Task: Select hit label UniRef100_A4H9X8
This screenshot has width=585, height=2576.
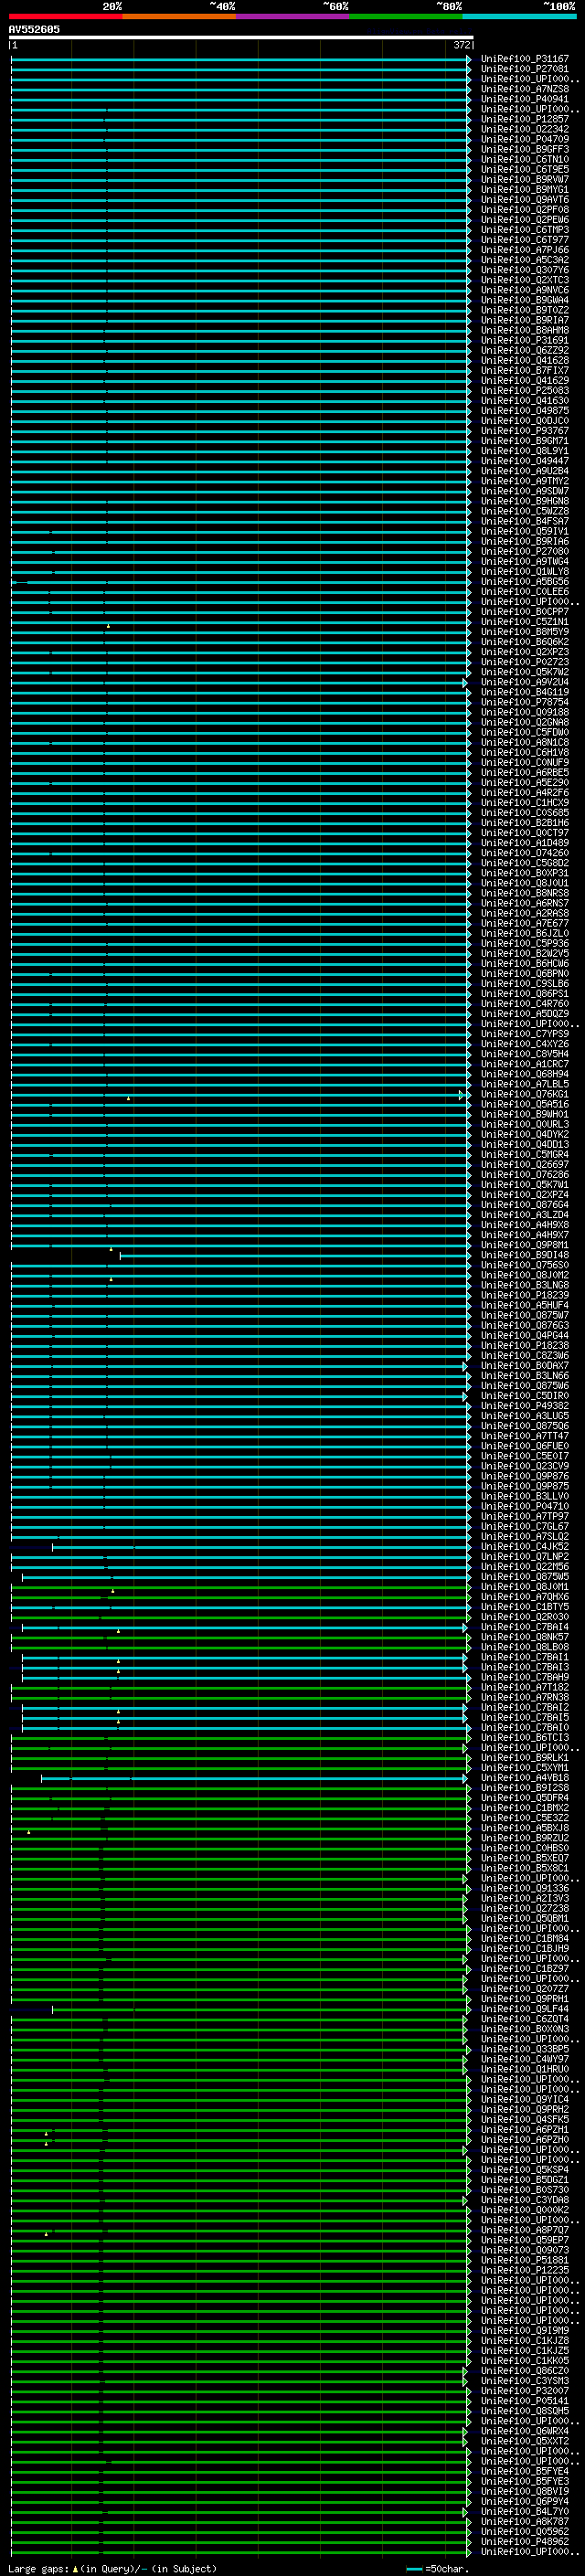Action: [x=525, y=1224]
